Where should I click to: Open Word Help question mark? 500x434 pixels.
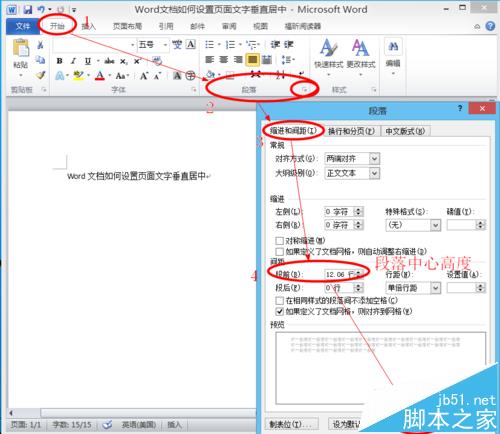[x=490, y=26]
